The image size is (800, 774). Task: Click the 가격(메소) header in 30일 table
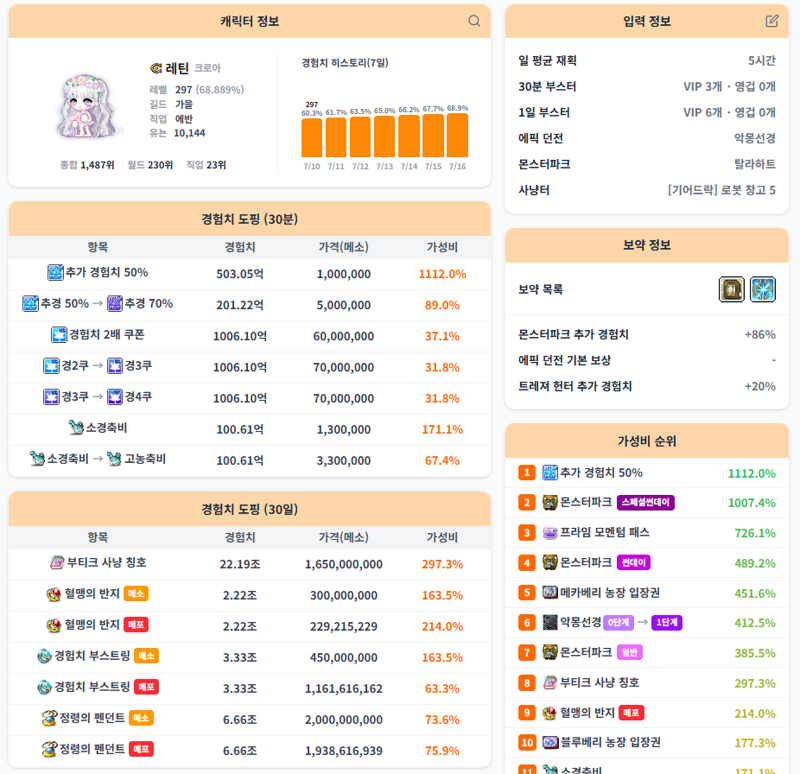[343, 537]
